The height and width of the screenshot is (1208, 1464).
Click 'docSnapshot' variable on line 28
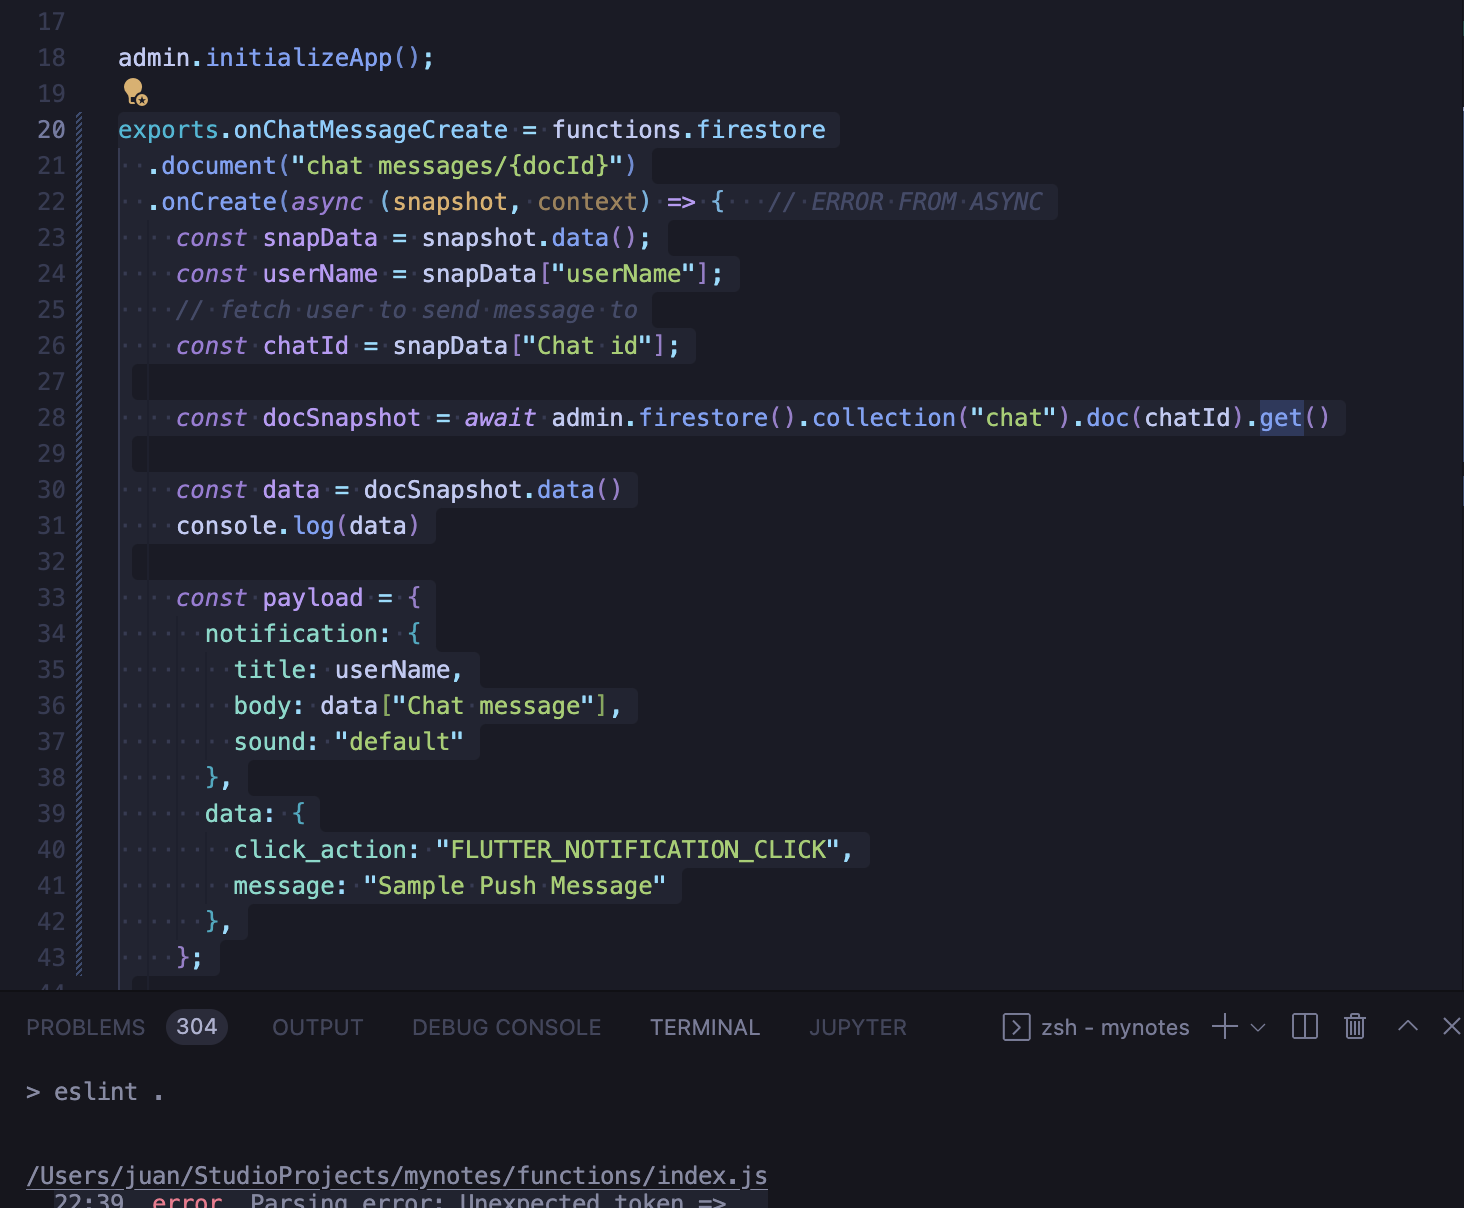pos(342,418)
